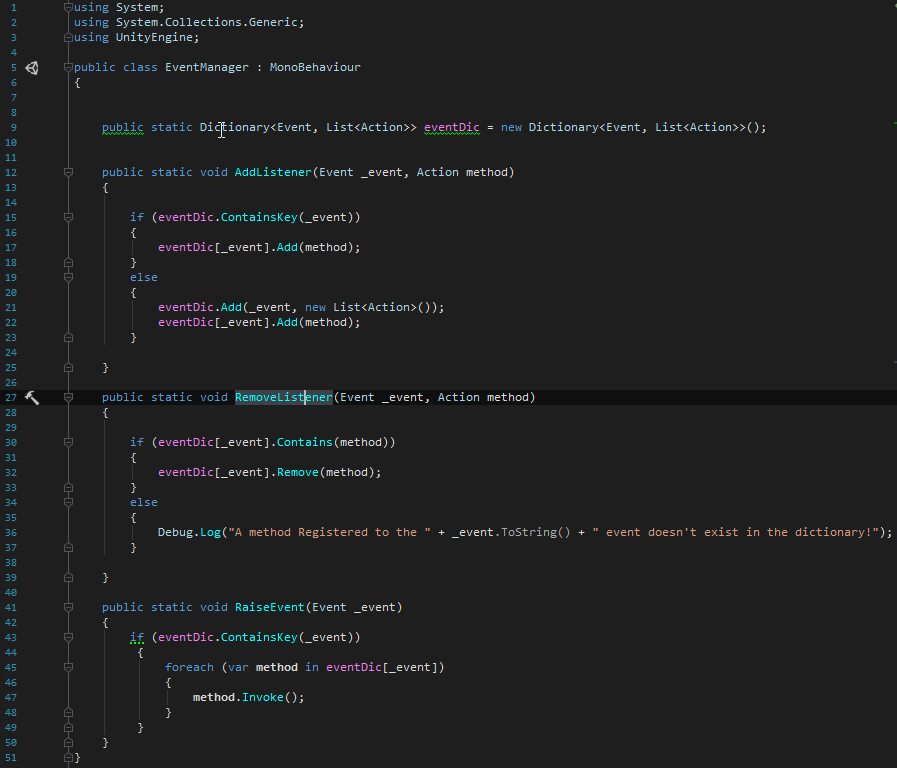Click line number 36 in the gutter
The image size is (897, 768).
[x=13, y=532]
